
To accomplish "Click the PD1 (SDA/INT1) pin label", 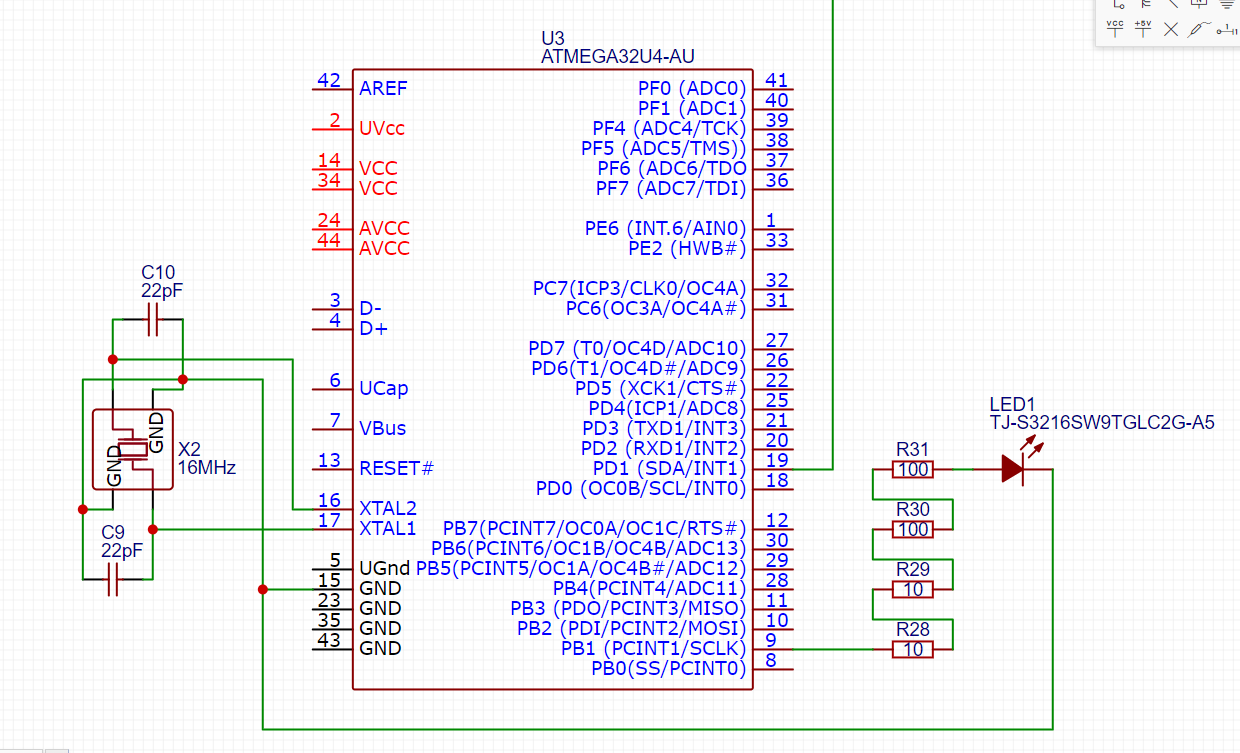I will [x=670, y=468].
